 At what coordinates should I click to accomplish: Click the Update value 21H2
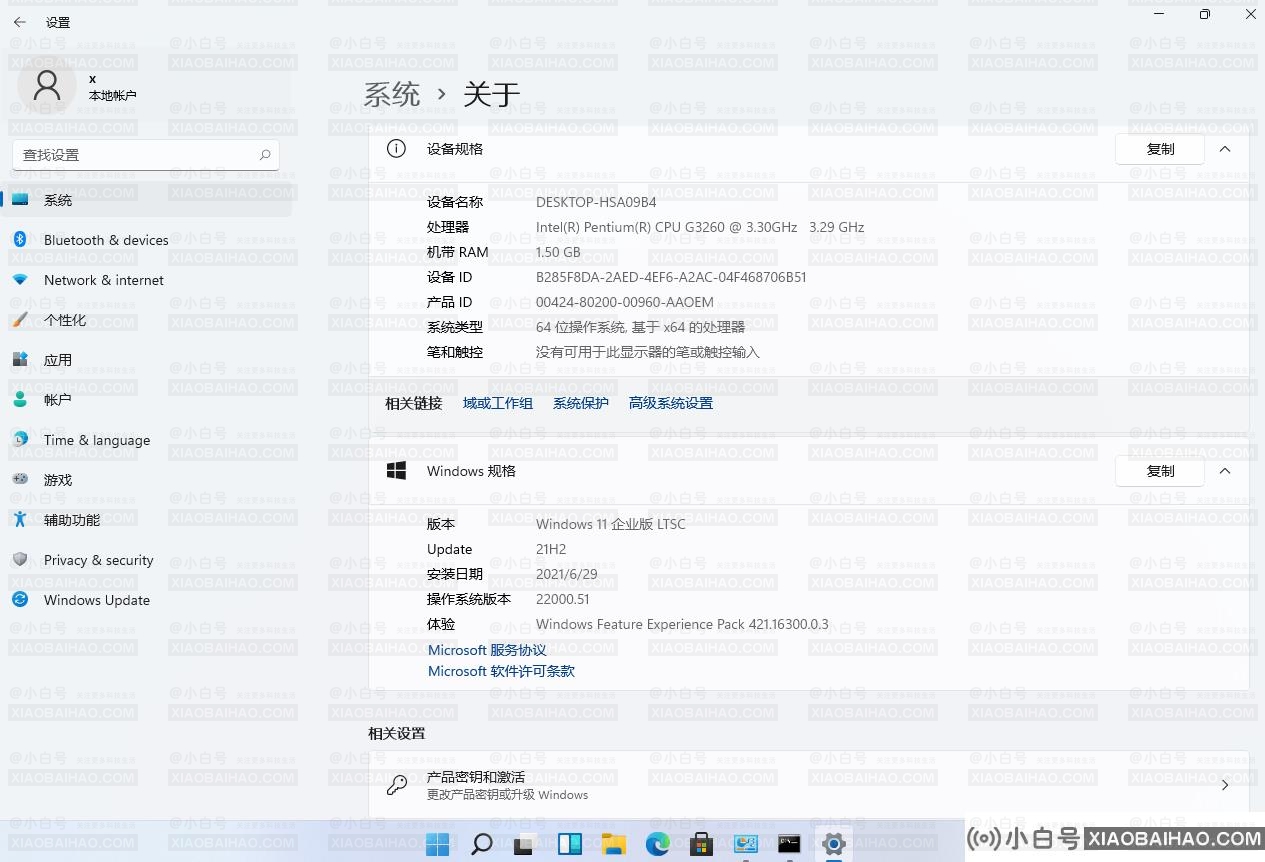pos(553,549)
